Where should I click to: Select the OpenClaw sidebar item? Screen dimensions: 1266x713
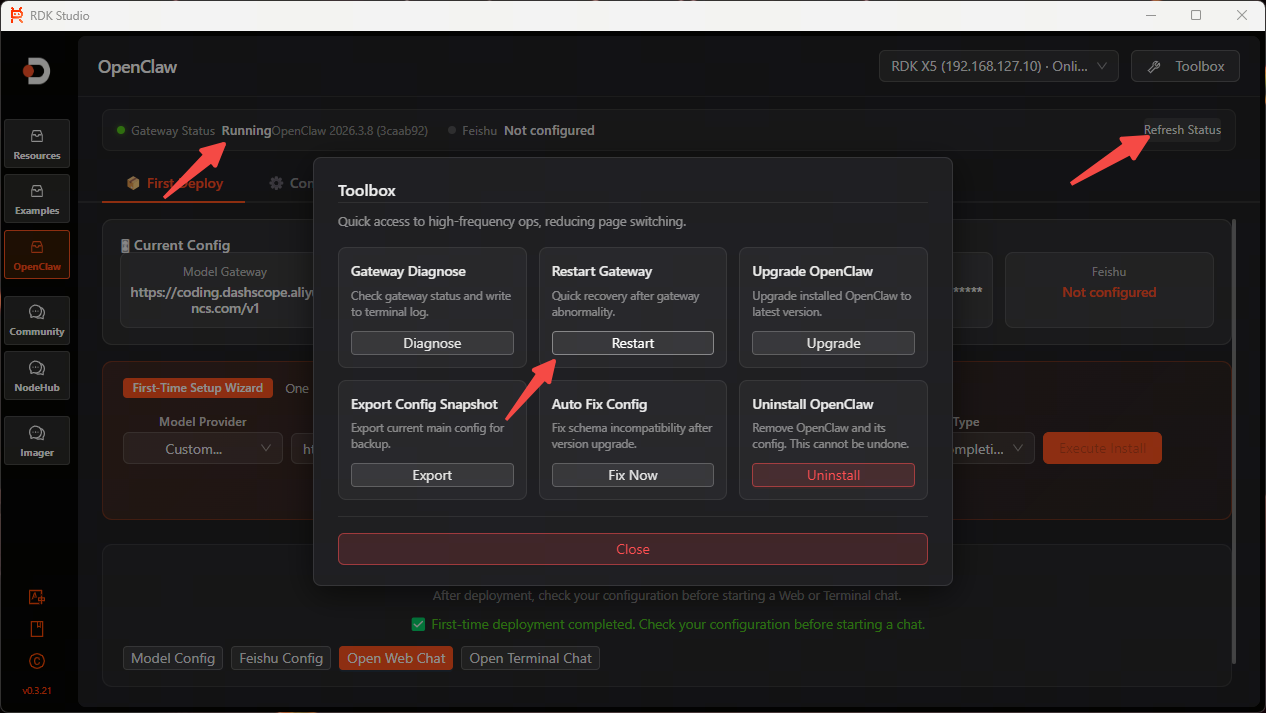coord(37,254)
